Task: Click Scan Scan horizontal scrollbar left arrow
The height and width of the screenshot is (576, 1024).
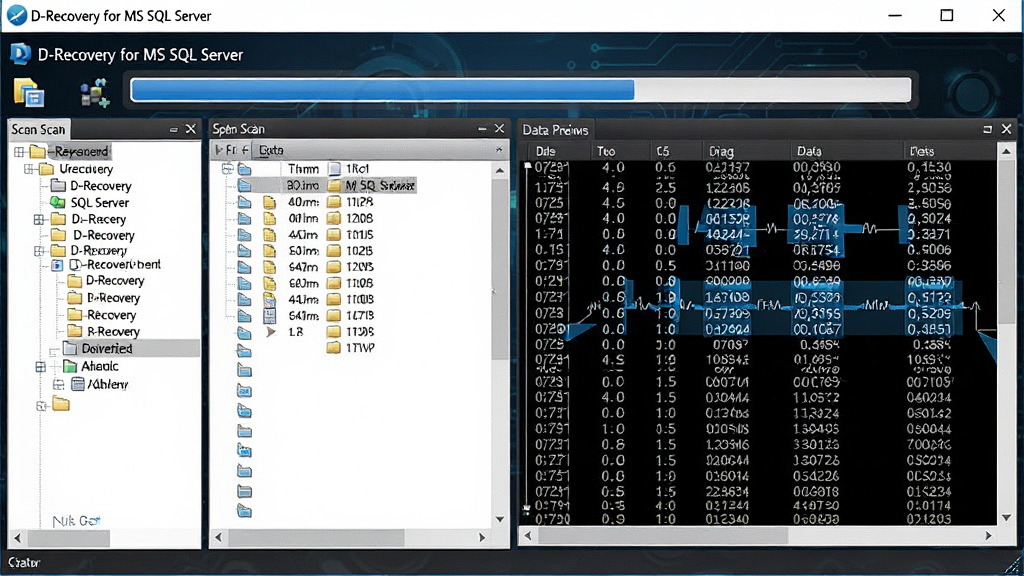Action: (x=18, y=538)
